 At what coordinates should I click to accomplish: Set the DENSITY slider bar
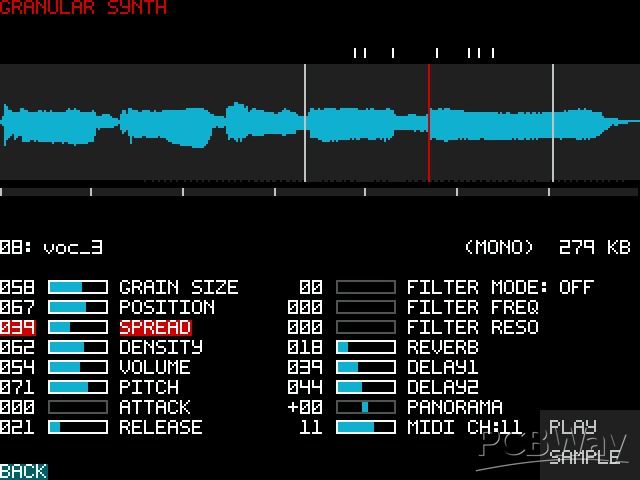tap(78, 347)
